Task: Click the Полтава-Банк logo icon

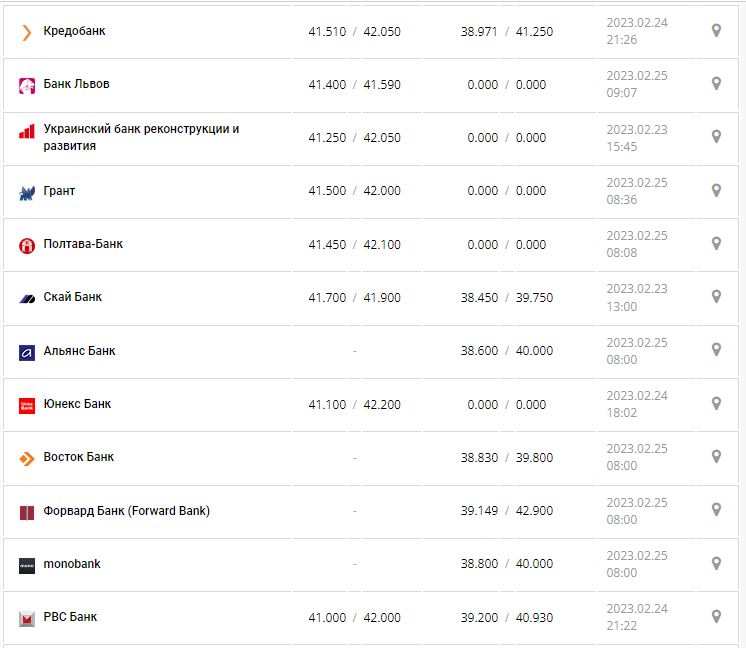Action: pos(27,245)
